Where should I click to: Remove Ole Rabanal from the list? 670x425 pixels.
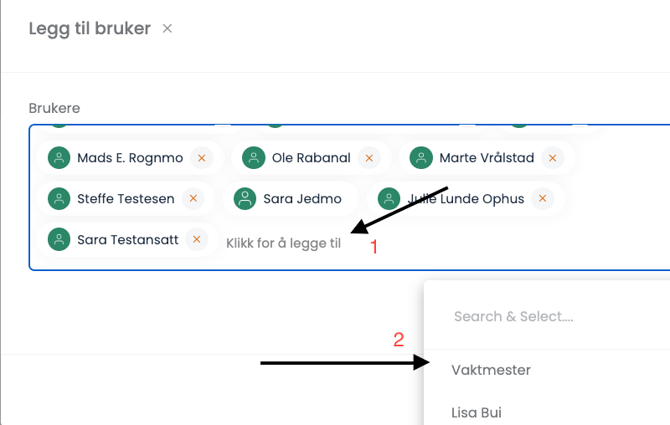[x=369, y=158]
